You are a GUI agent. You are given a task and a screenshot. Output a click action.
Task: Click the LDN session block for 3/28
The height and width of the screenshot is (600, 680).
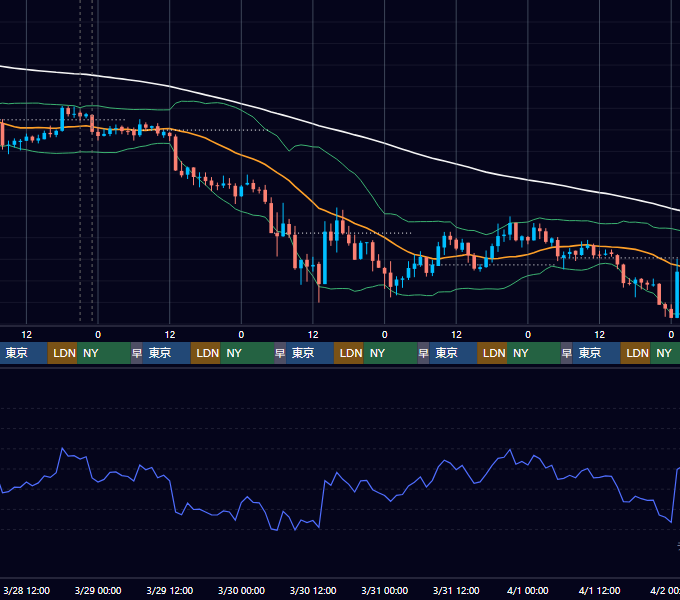(62, 353)
